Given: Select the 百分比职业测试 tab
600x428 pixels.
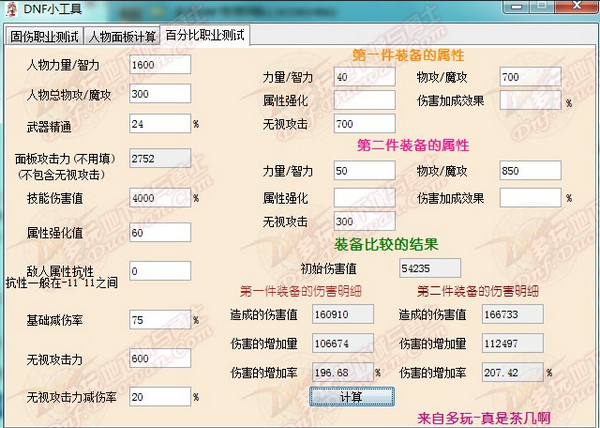Looking at the screenshot, I should [x=205, y=36].
